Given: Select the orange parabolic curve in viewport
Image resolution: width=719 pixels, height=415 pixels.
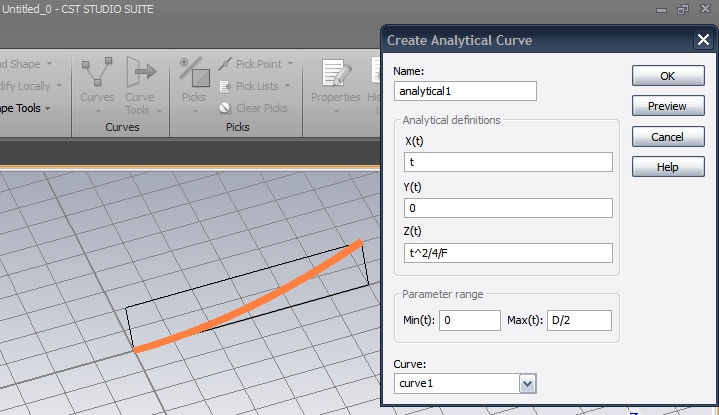Looking at the screenshot, I should click(257, 304).
